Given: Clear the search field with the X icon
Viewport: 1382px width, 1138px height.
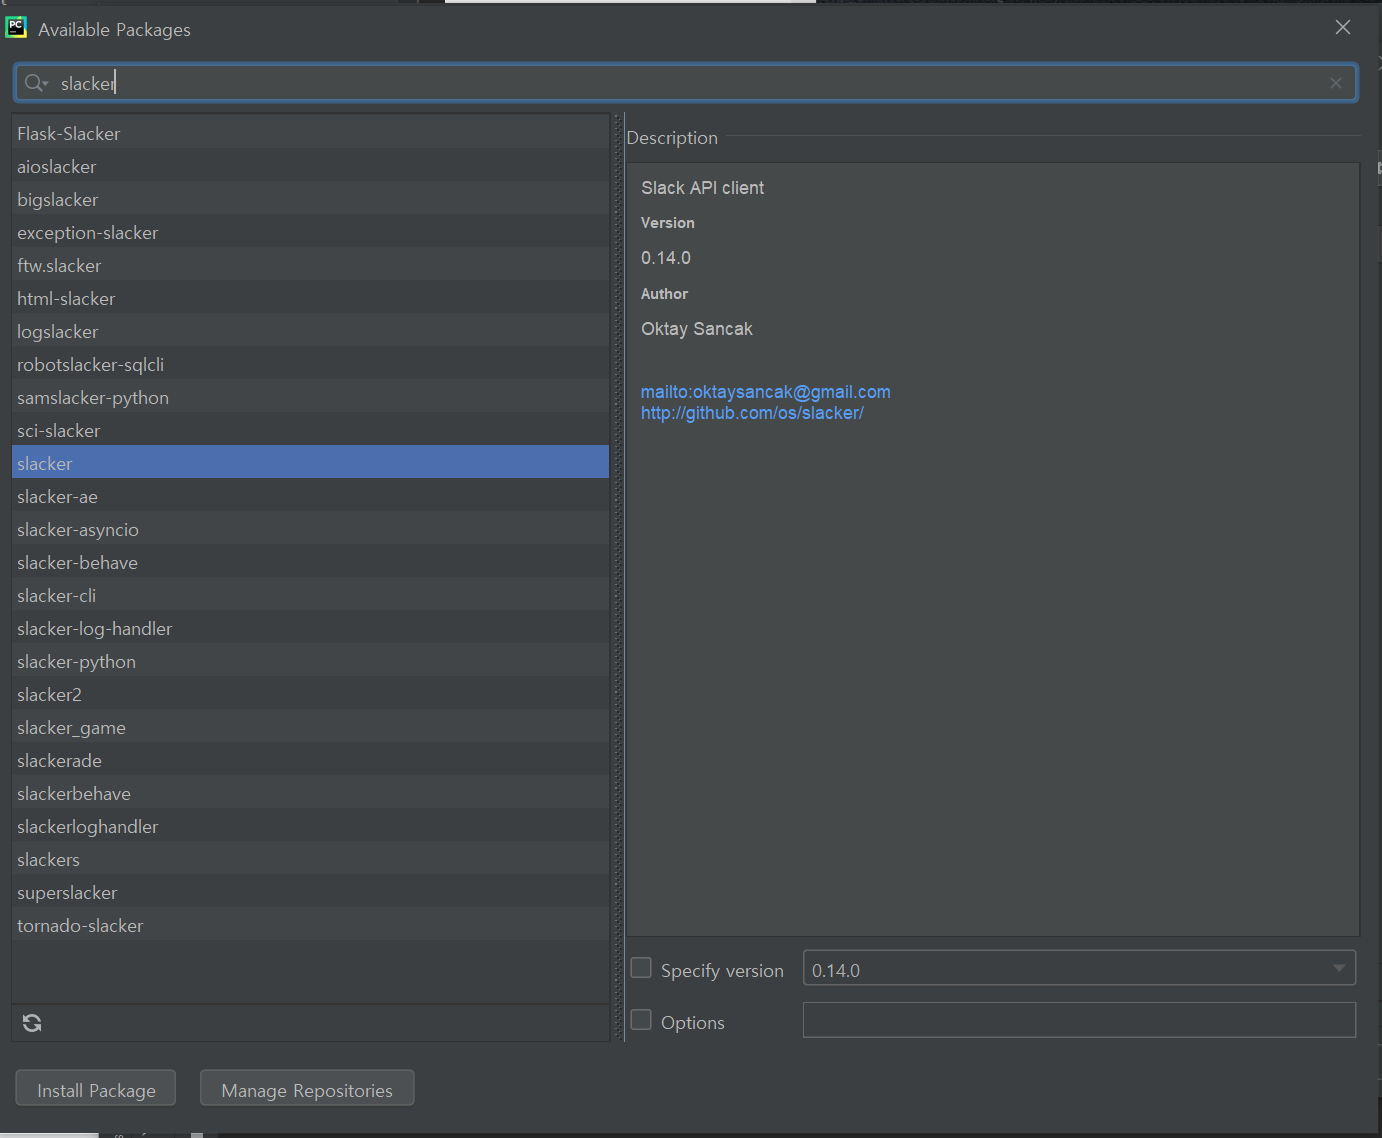Looking at the screenshot, I should tap(1336, 83).
